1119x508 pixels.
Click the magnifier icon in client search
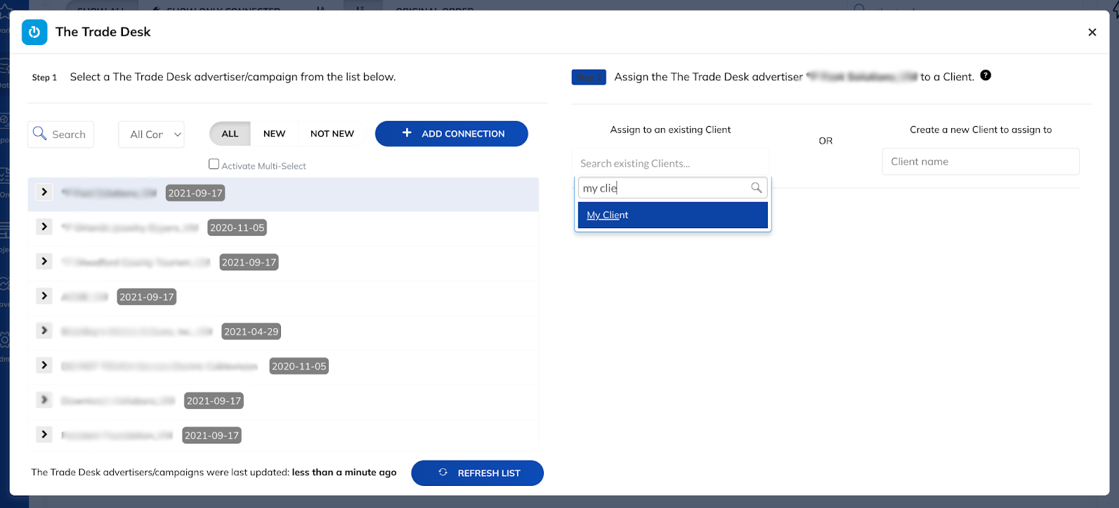click(756, 188)
